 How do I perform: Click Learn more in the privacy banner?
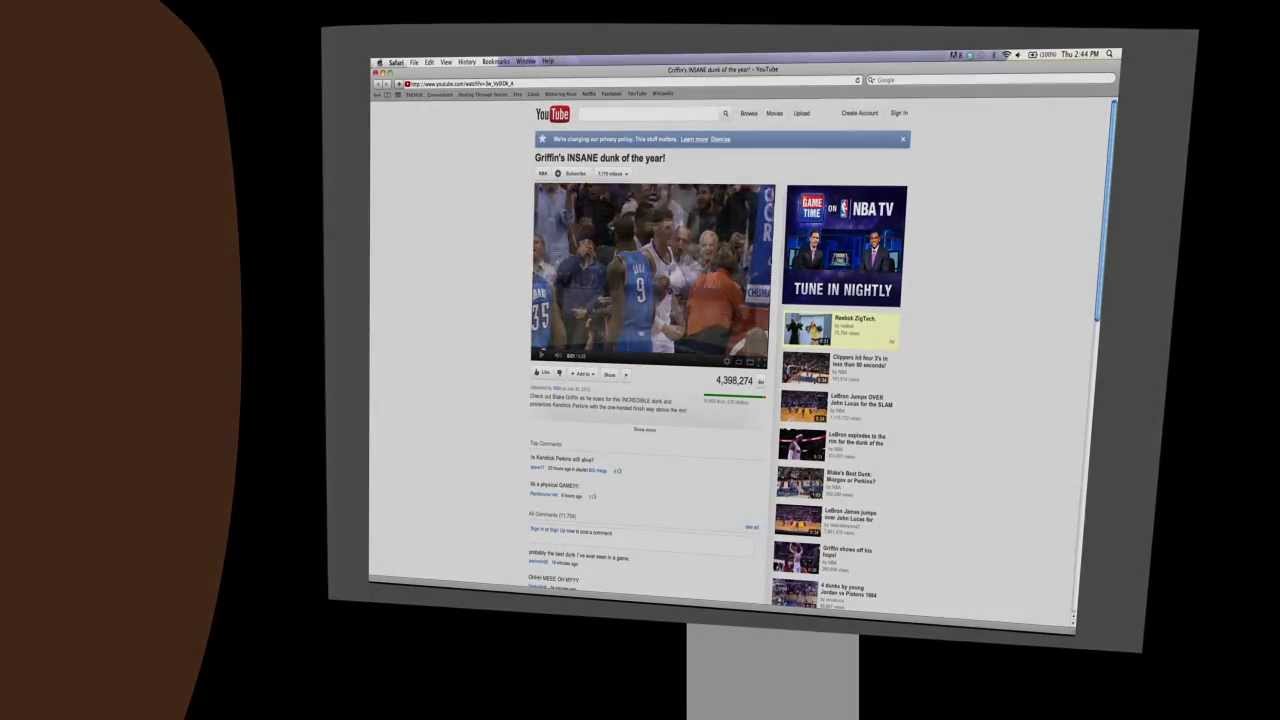pyautogui.click(x=694, y=139)
